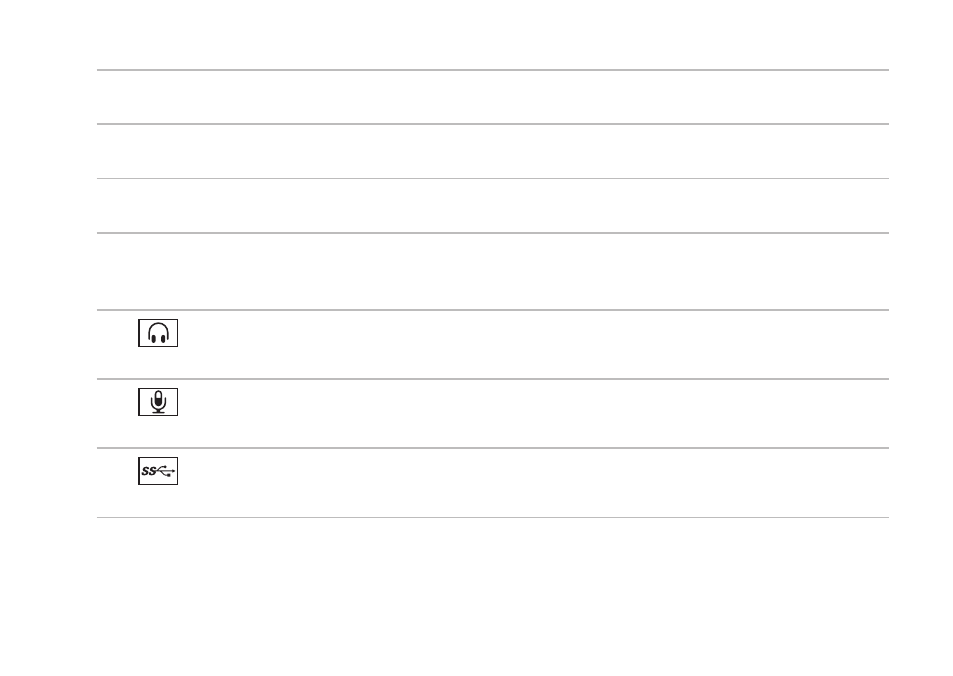Click the table's topmost border line
Image resolution: width=953 pixels, height=676 pixels.
click(493, 70)
